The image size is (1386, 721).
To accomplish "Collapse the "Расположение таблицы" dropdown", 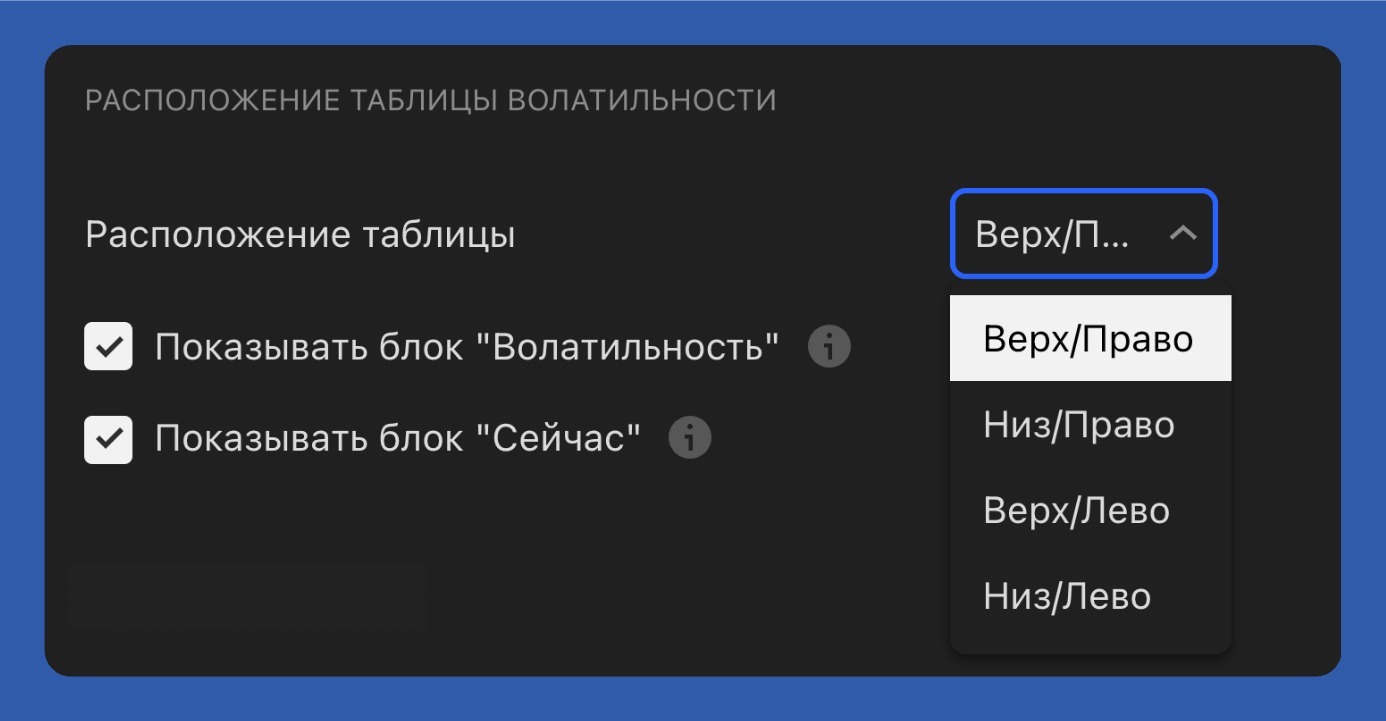I will pyautogui.click(x=1085, y=235).
